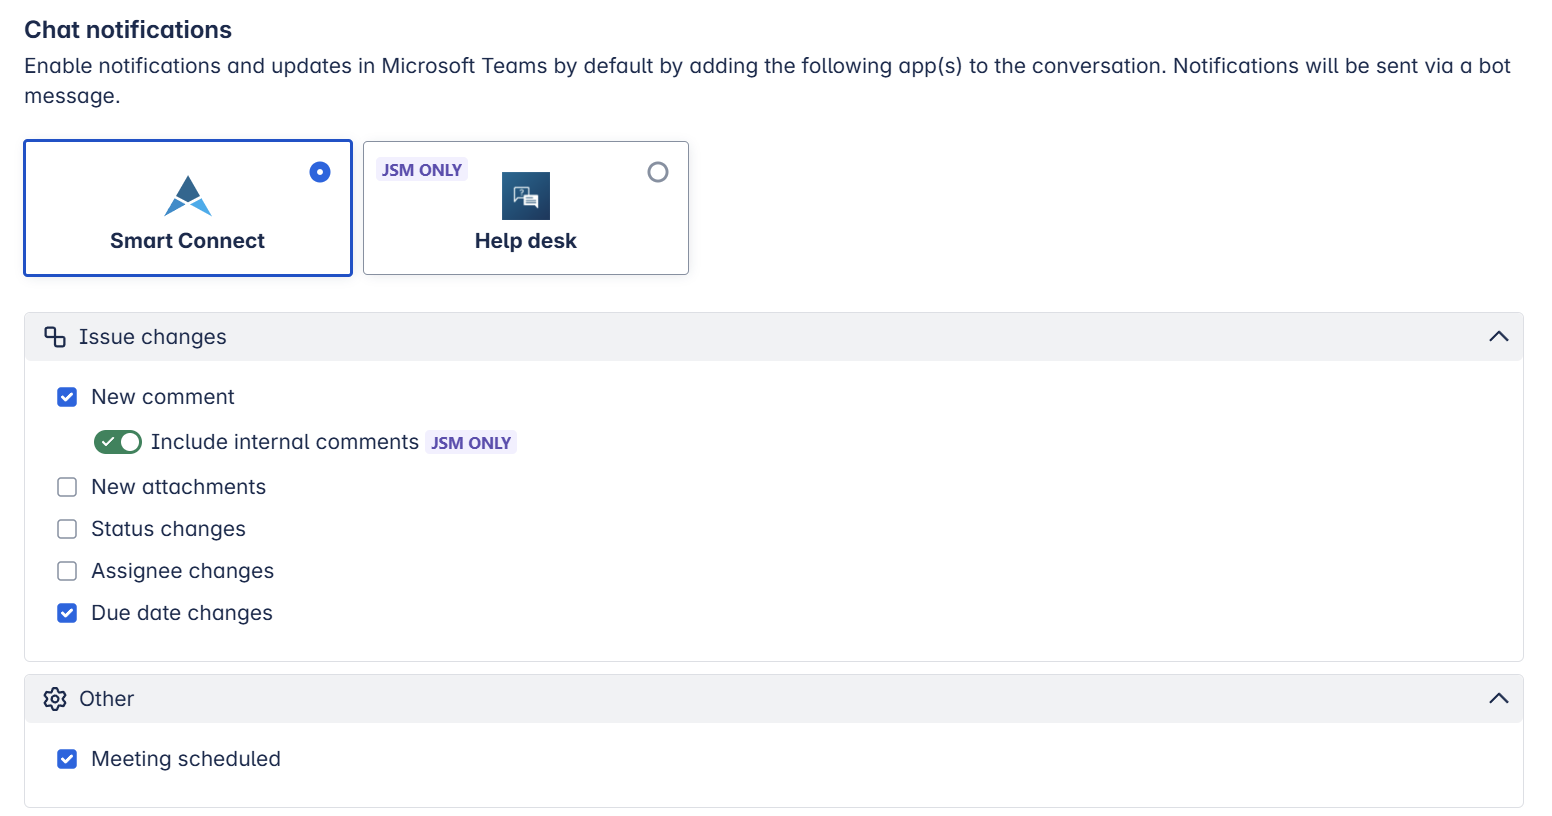Click the JSM ONLY badge beside internal comments
The height and width of the screenshot is (816, 1552).
[x=471, y=443]
